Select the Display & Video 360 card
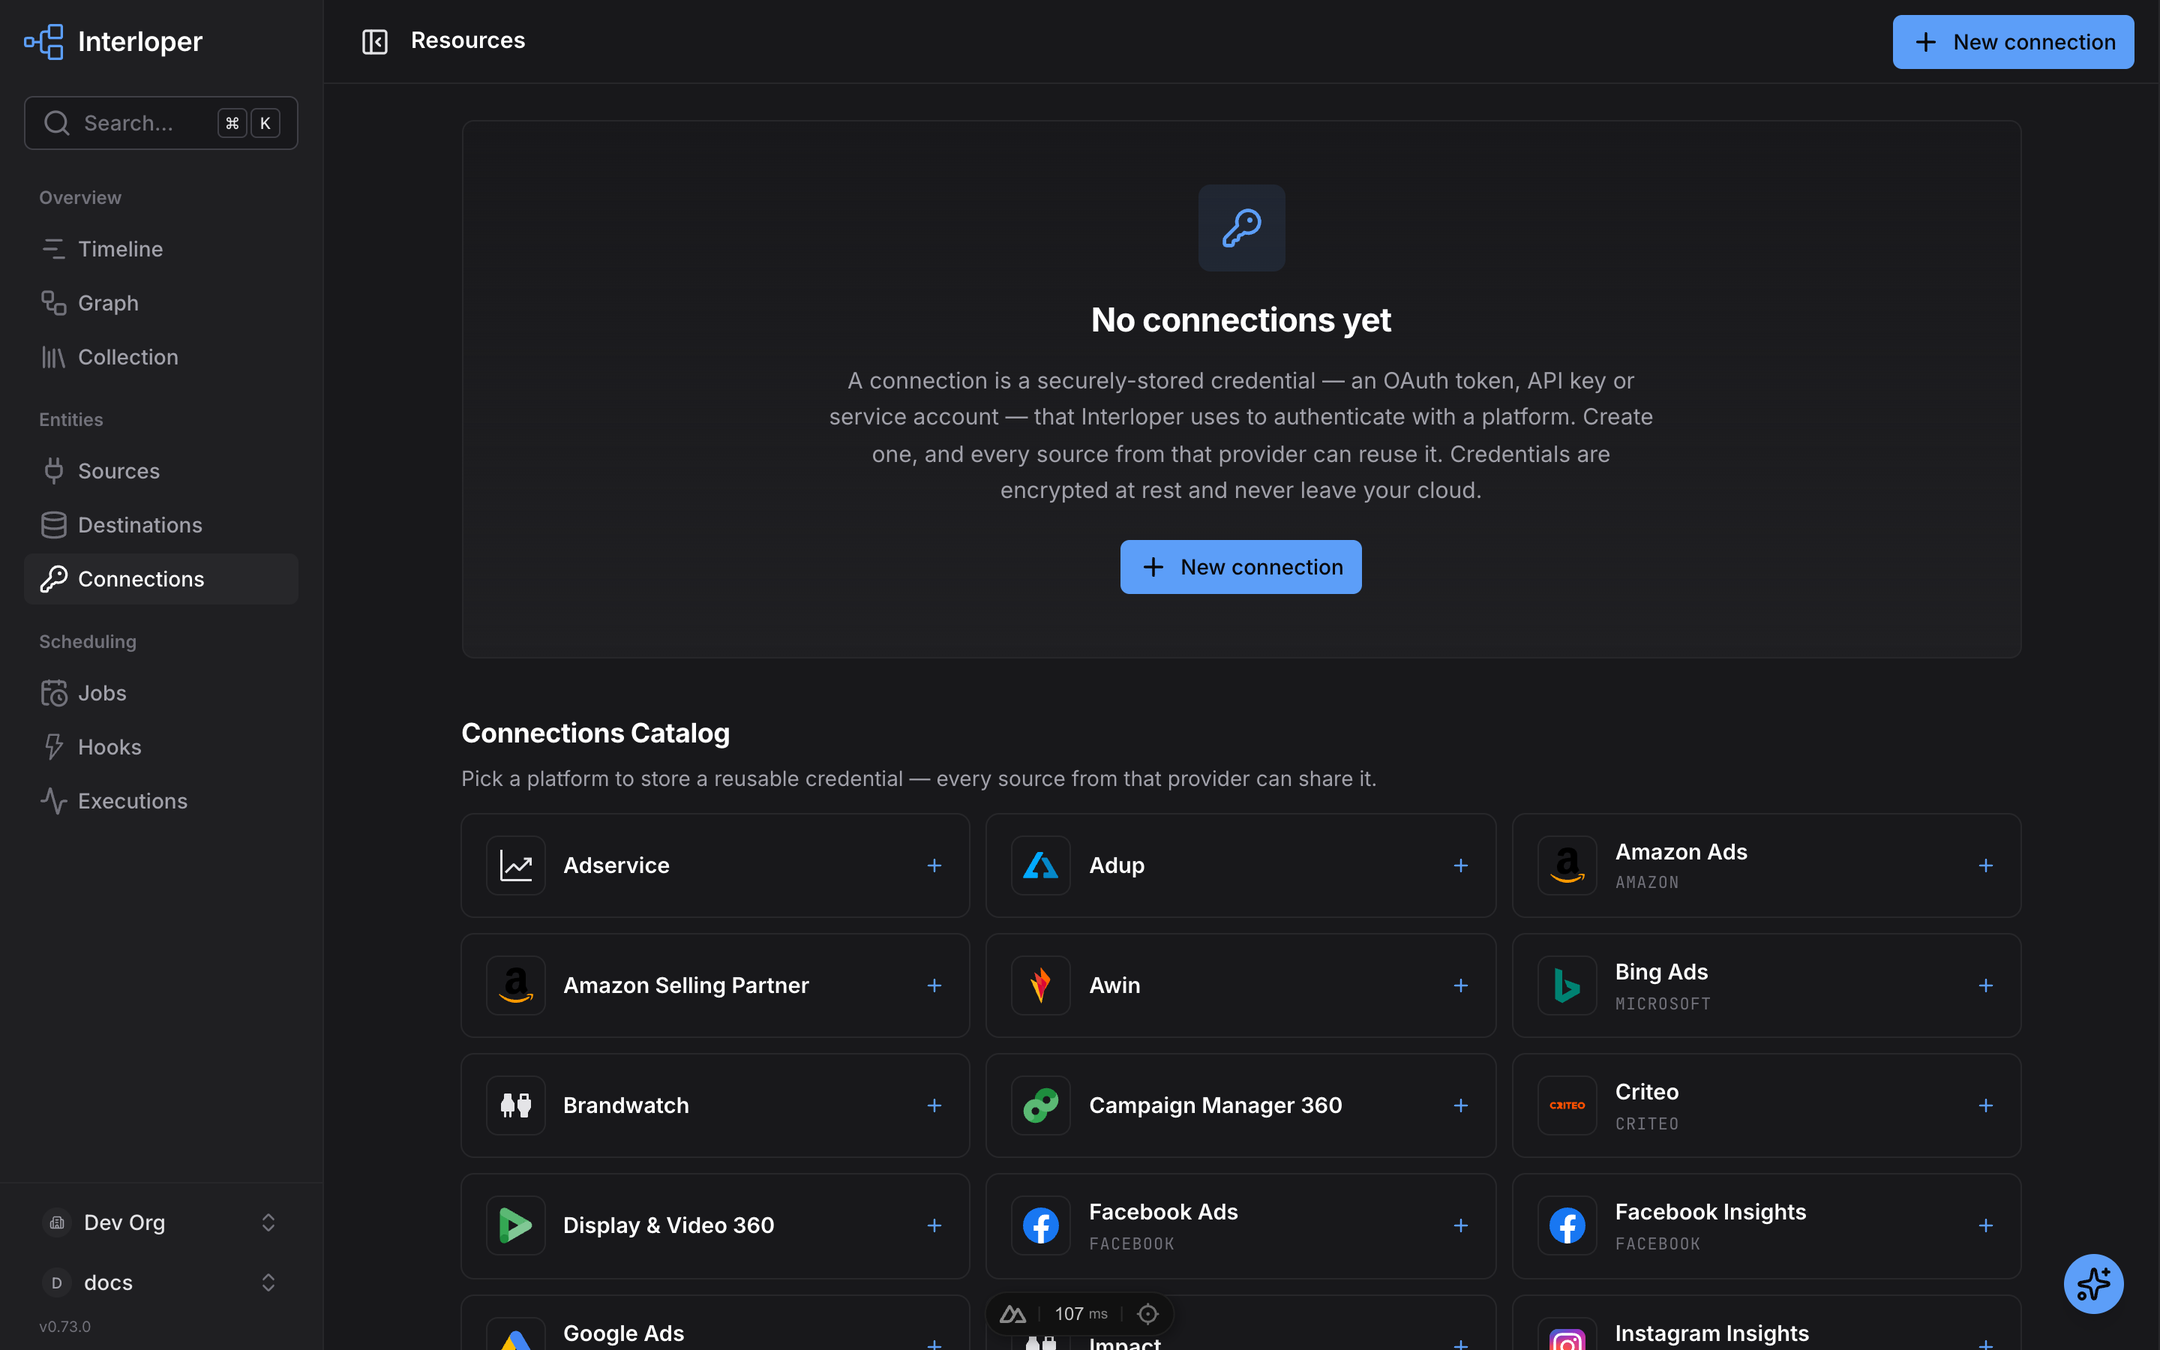The height and width of the screenshot is (1350, 2160). point(715,1225)
